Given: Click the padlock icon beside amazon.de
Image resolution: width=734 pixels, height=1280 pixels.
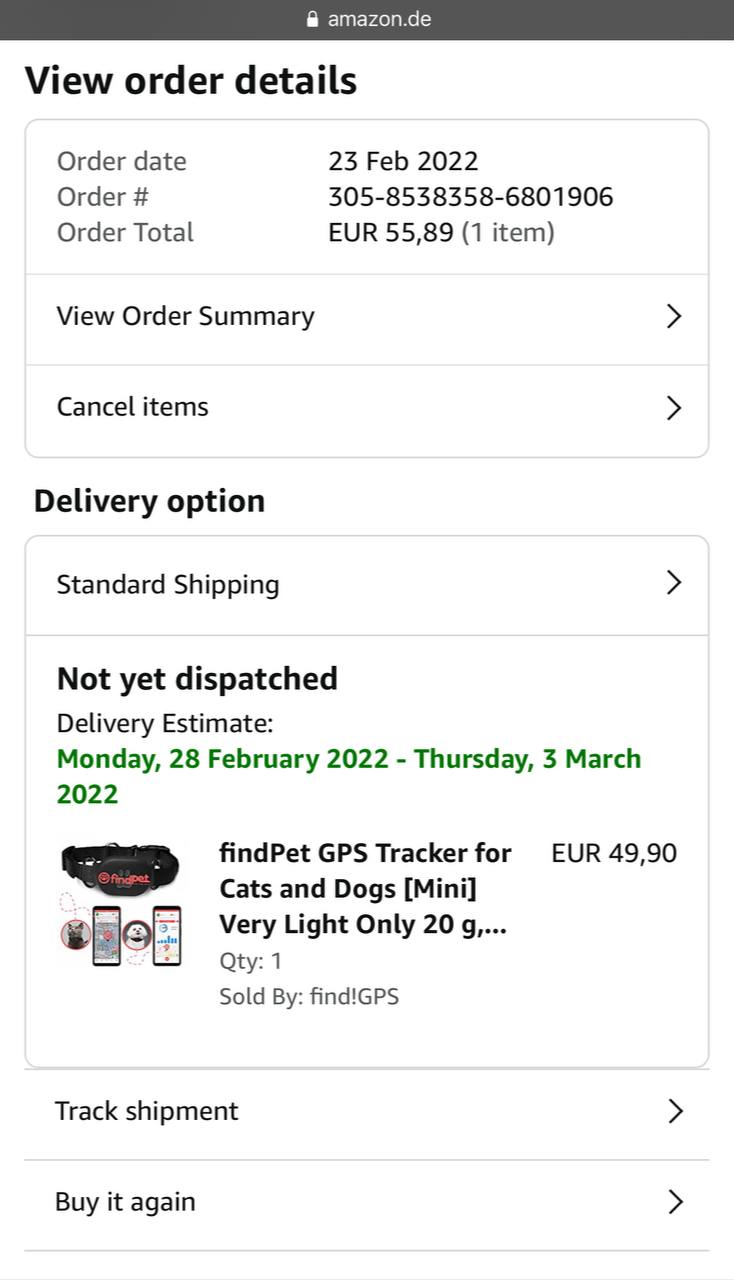Looking at the screenshot, I should (312, 19).
